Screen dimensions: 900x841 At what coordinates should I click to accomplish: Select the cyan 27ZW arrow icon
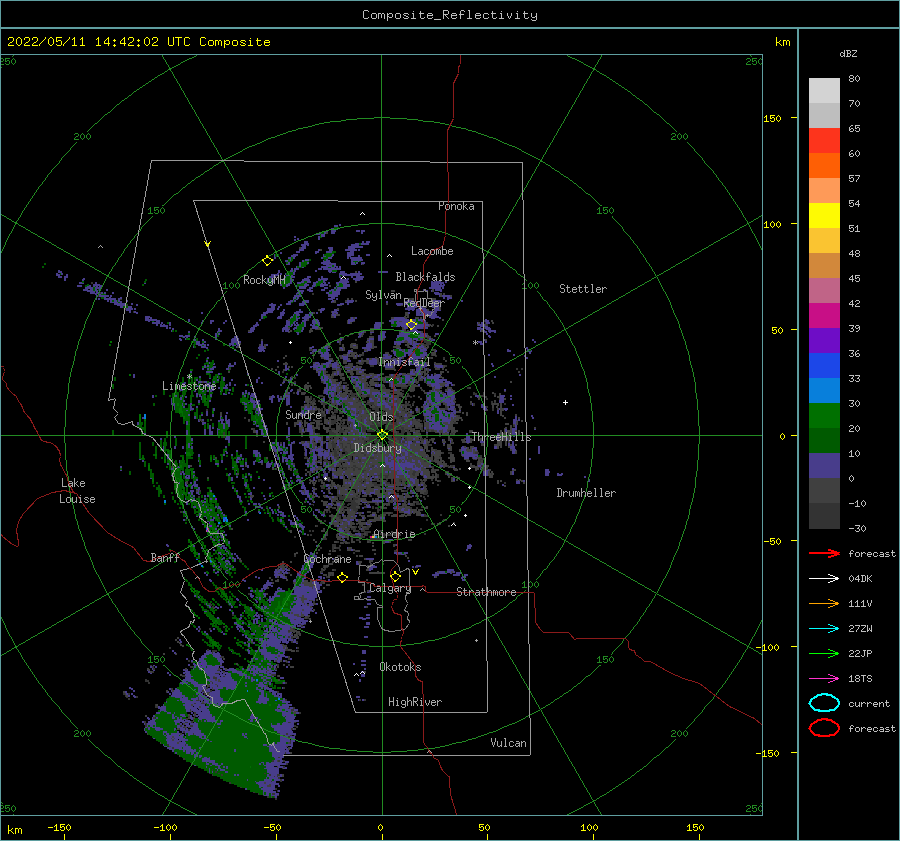point(824,629)
